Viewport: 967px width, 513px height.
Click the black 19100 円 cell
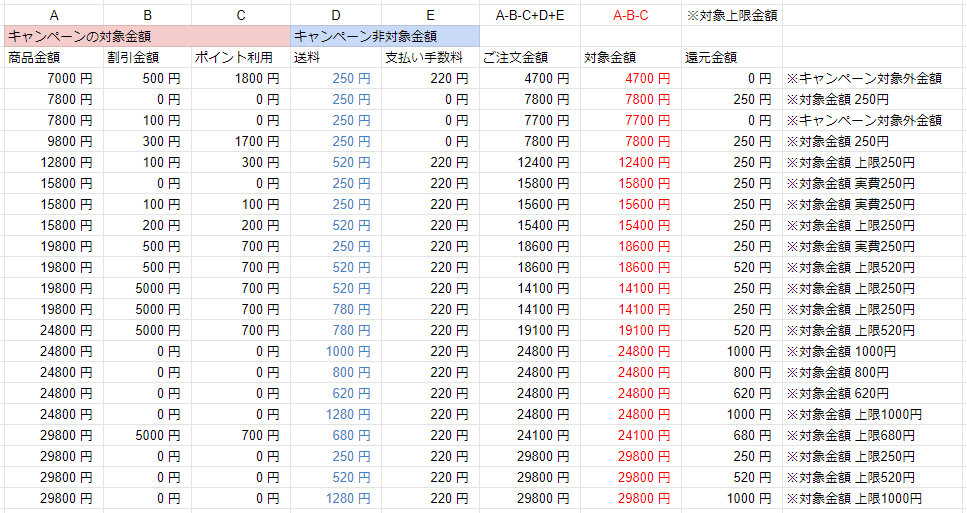coord(530,330)
